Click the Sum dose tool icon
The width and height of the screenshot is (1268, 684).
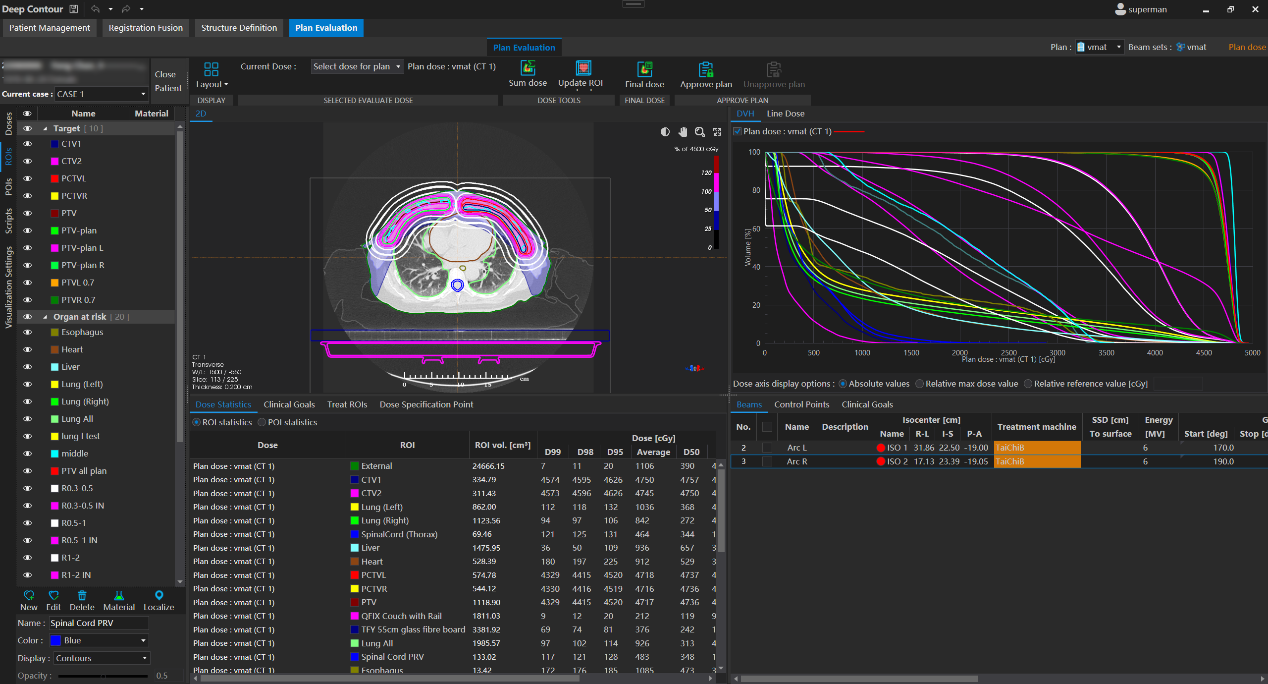527,68
